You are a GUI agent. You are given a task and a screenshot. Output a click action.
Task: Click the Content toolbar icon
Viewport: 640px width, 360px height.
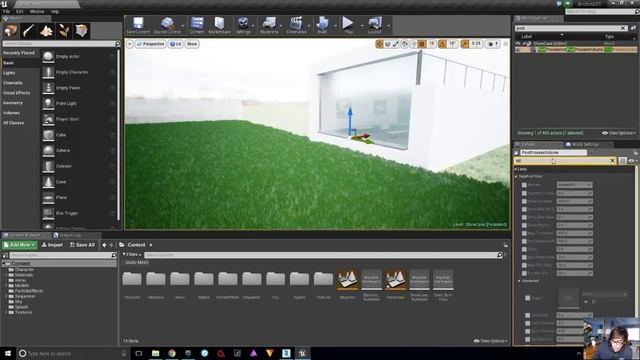coord(197,25)
